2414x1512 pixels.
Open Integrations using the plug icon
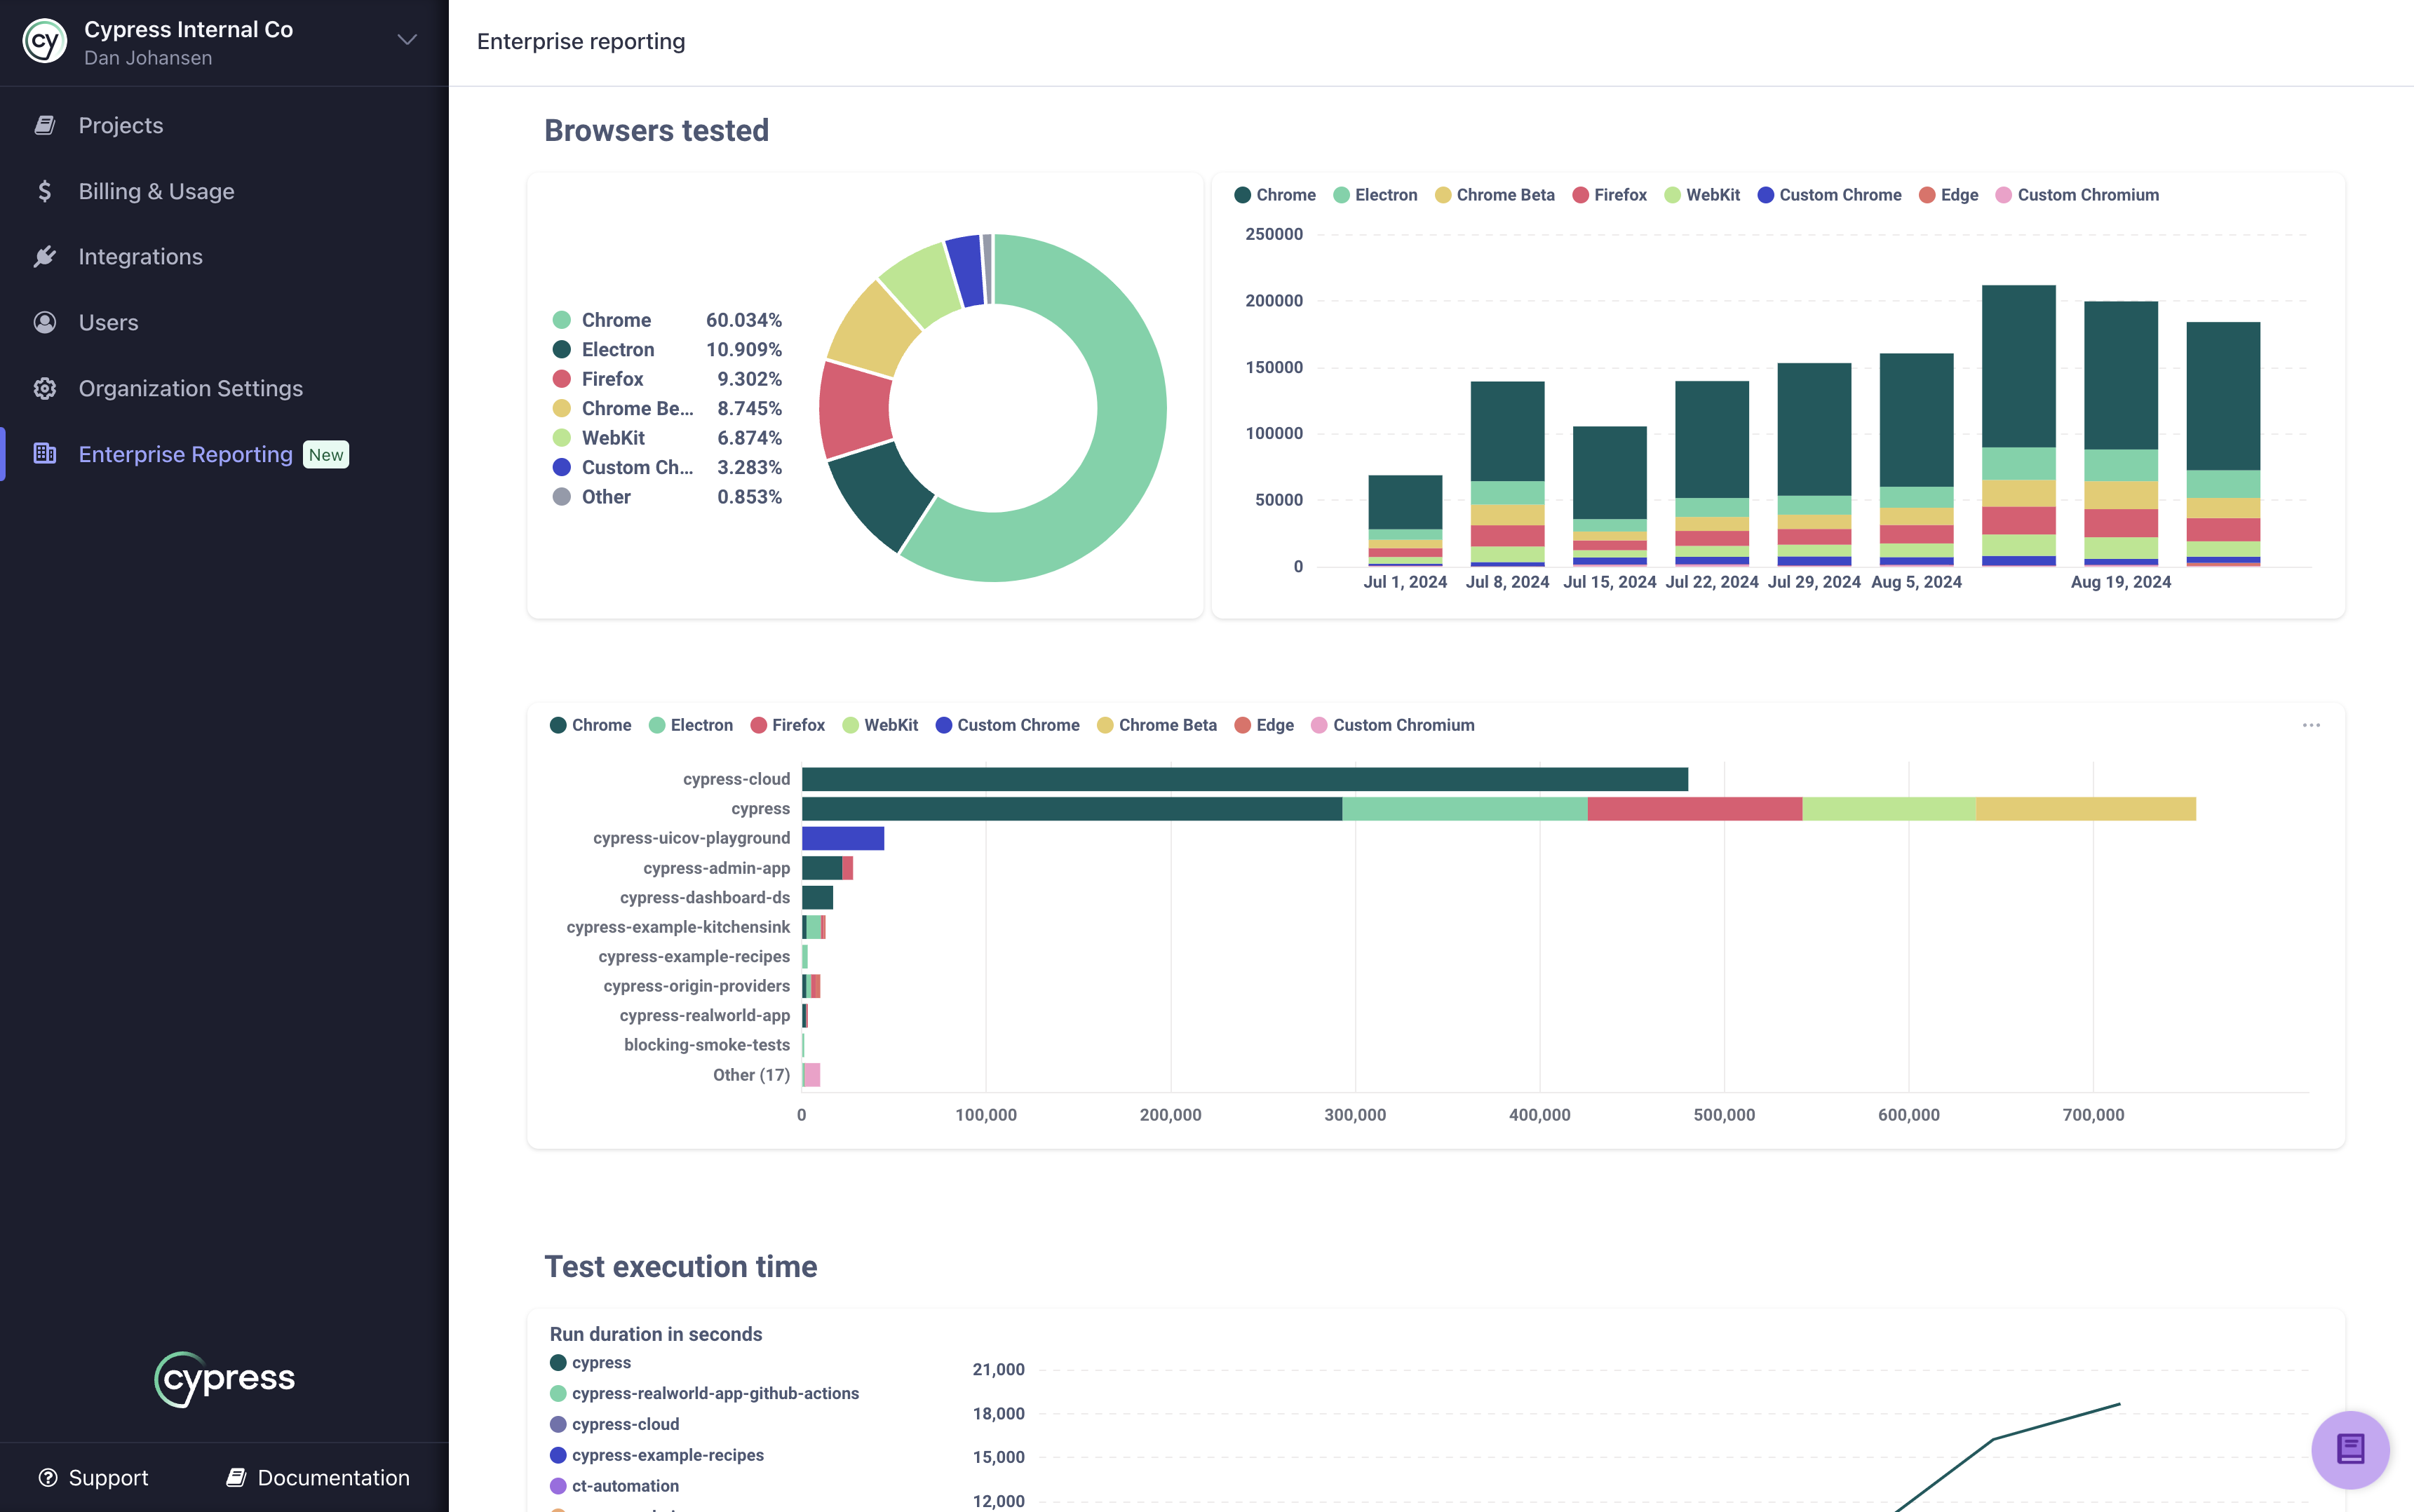(x=46, y=256)
